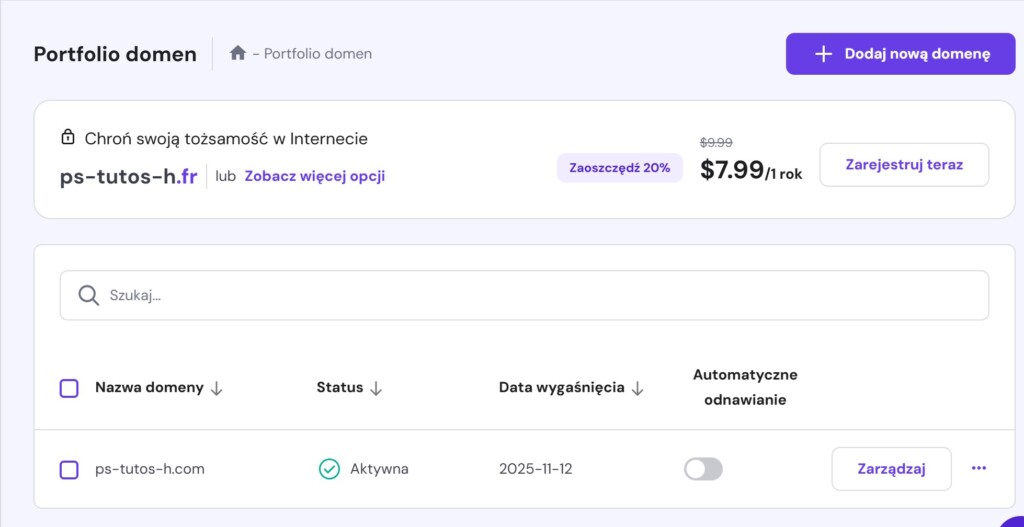Click the Zaoszczędź 20% badge
Image resolution: width=1024 pixels, height=527 pixels.
(620, 168)
